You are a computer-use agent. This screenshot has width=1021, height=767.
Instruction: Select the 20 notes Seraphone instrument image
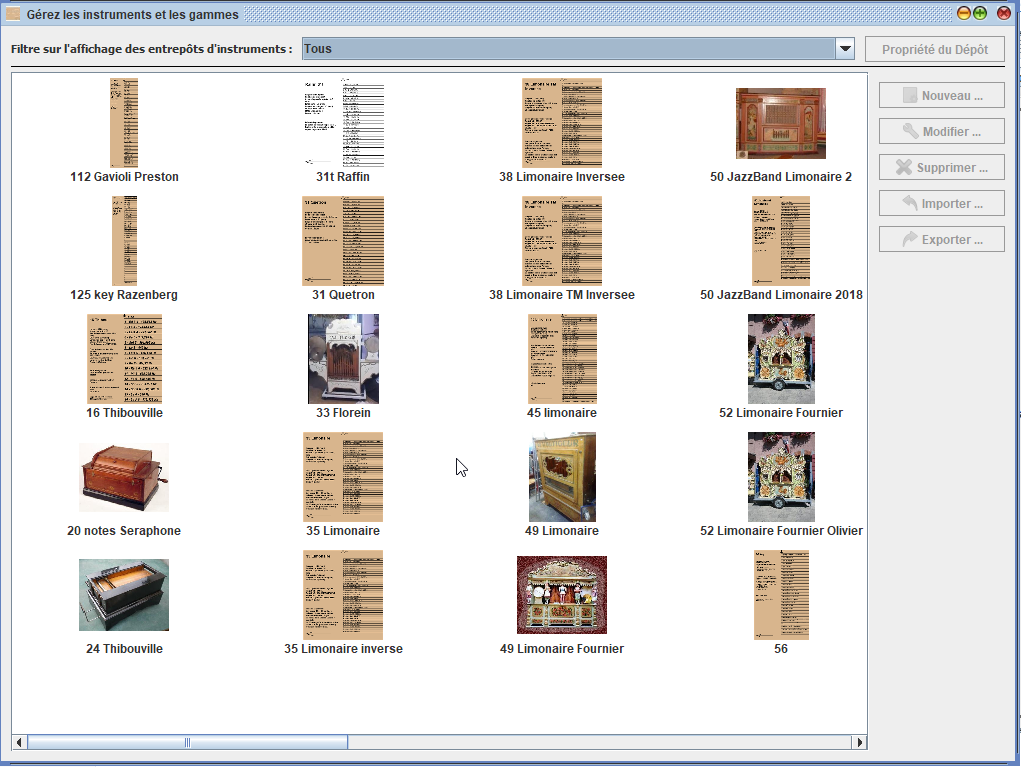(124, 477)
